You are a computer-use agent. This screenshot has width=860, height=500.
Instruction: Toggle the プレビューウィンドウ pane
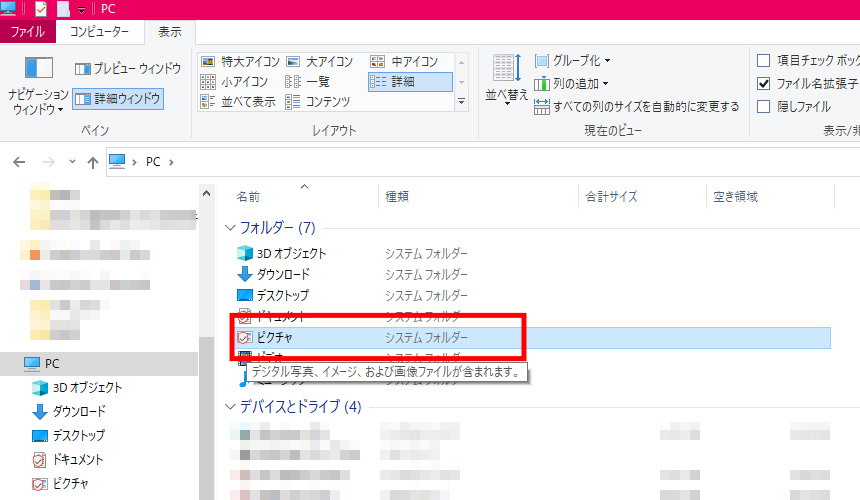pyautogui.click(x=128, y=69)
